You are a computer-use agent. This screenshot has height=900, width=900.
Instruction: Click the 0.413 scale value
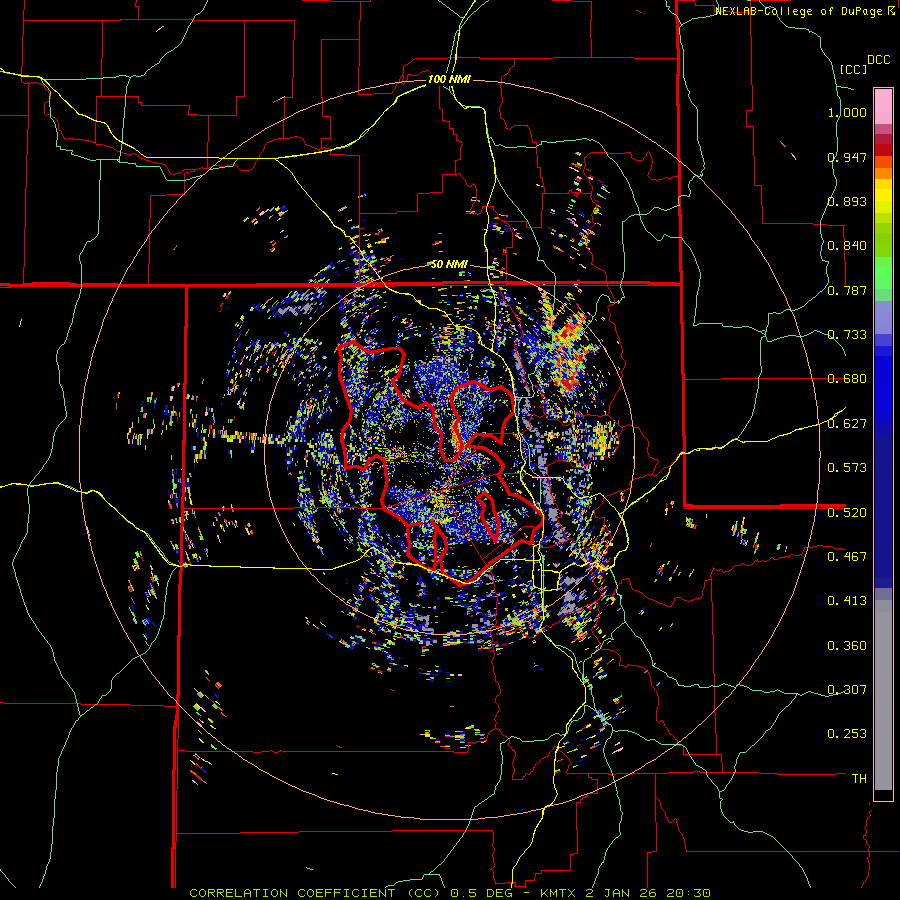pyautogui.click(x=847, y=601)
